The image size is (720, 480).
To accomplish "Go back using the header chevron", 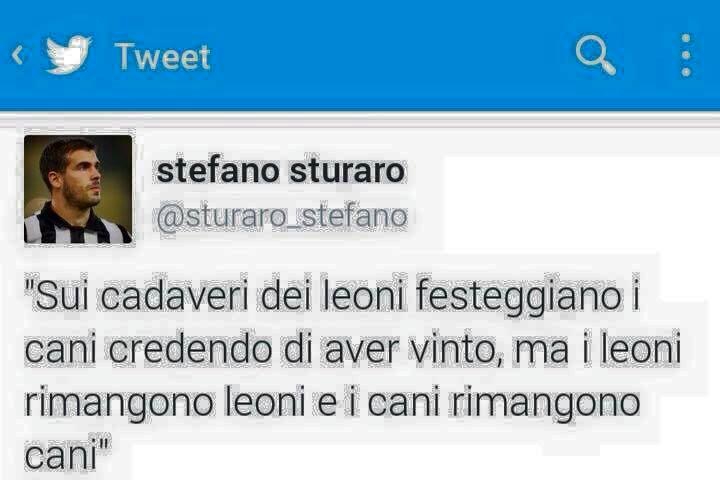I will (17, 55).
